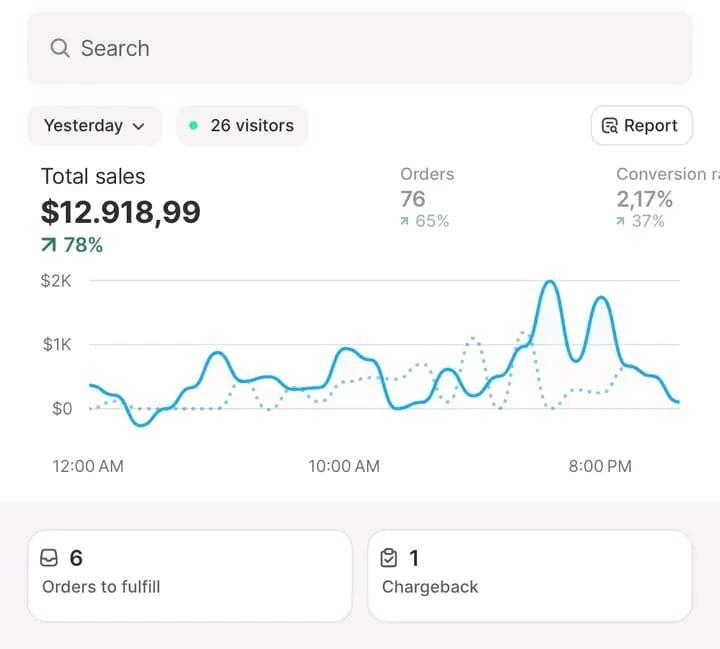Open the Report button

[x=641, y=125]
